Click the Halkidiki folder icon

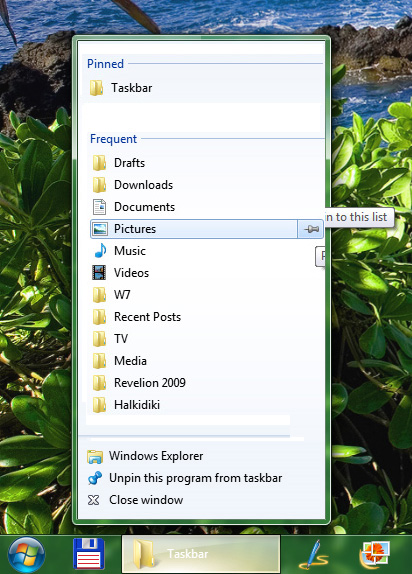pyautogui.click(x=99, y=405)
